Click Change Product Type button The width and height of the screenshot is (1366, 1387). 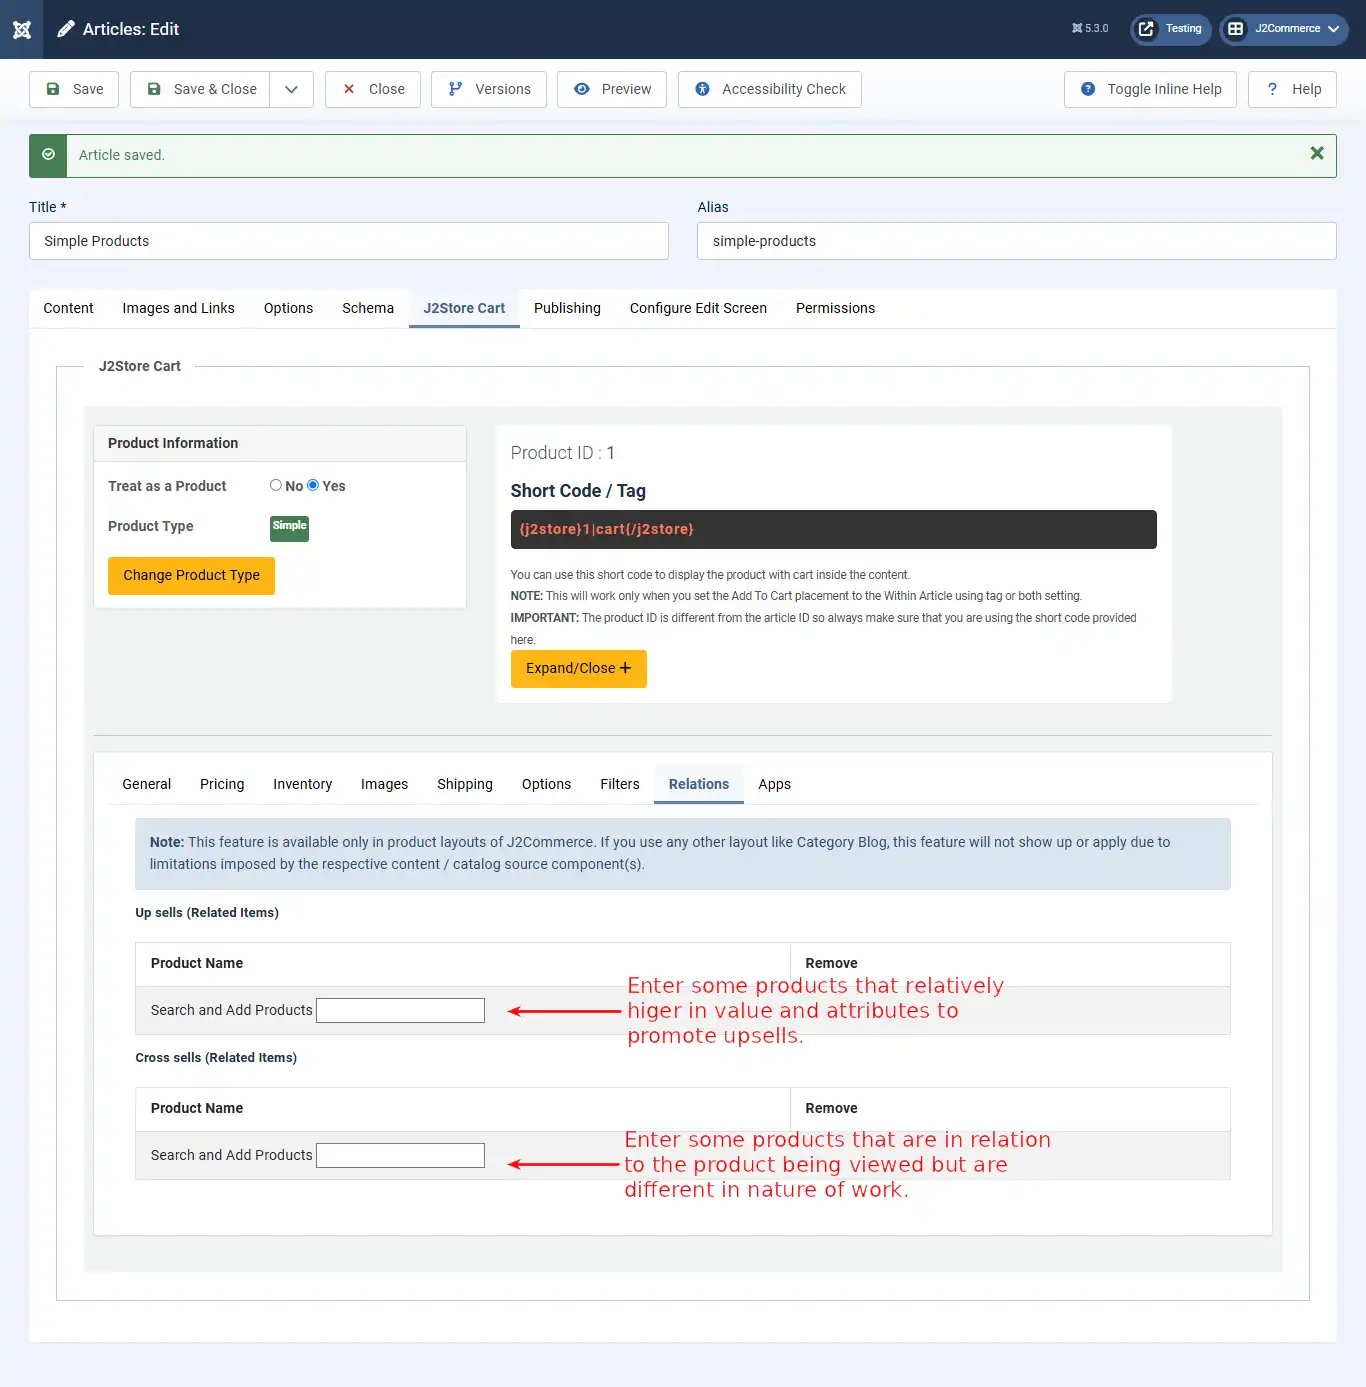click(x=191, y=575)
